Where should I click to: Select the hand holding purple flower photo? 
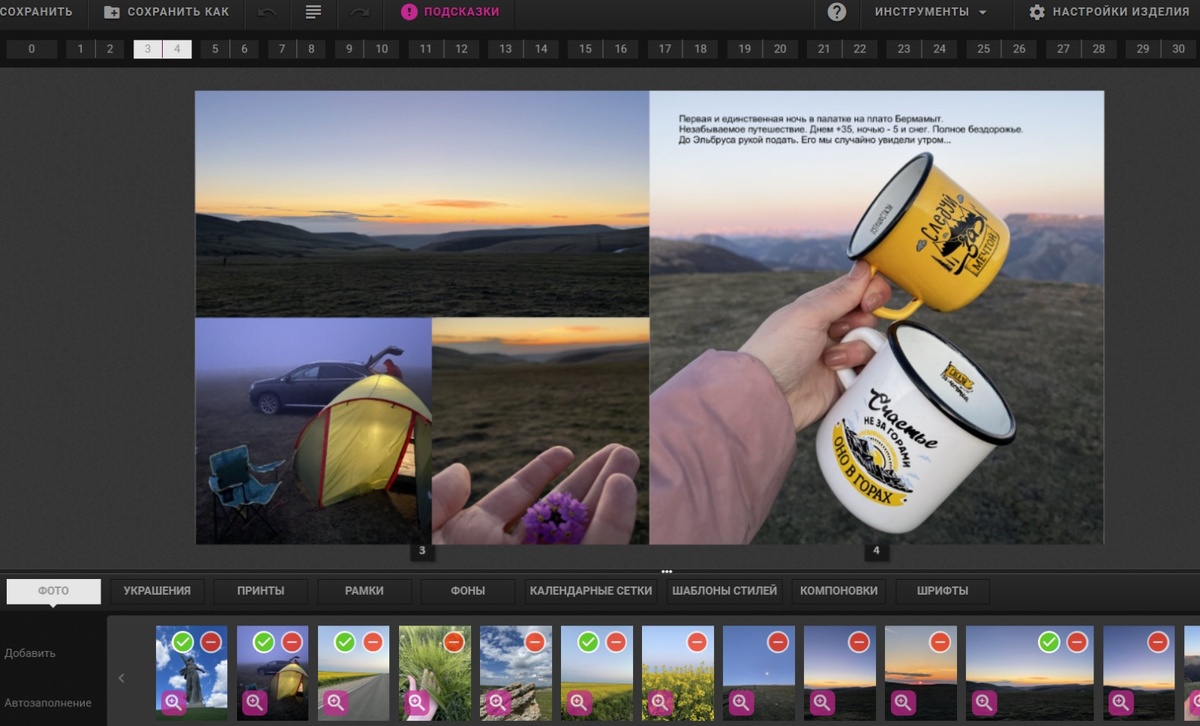tap(541, 431)
